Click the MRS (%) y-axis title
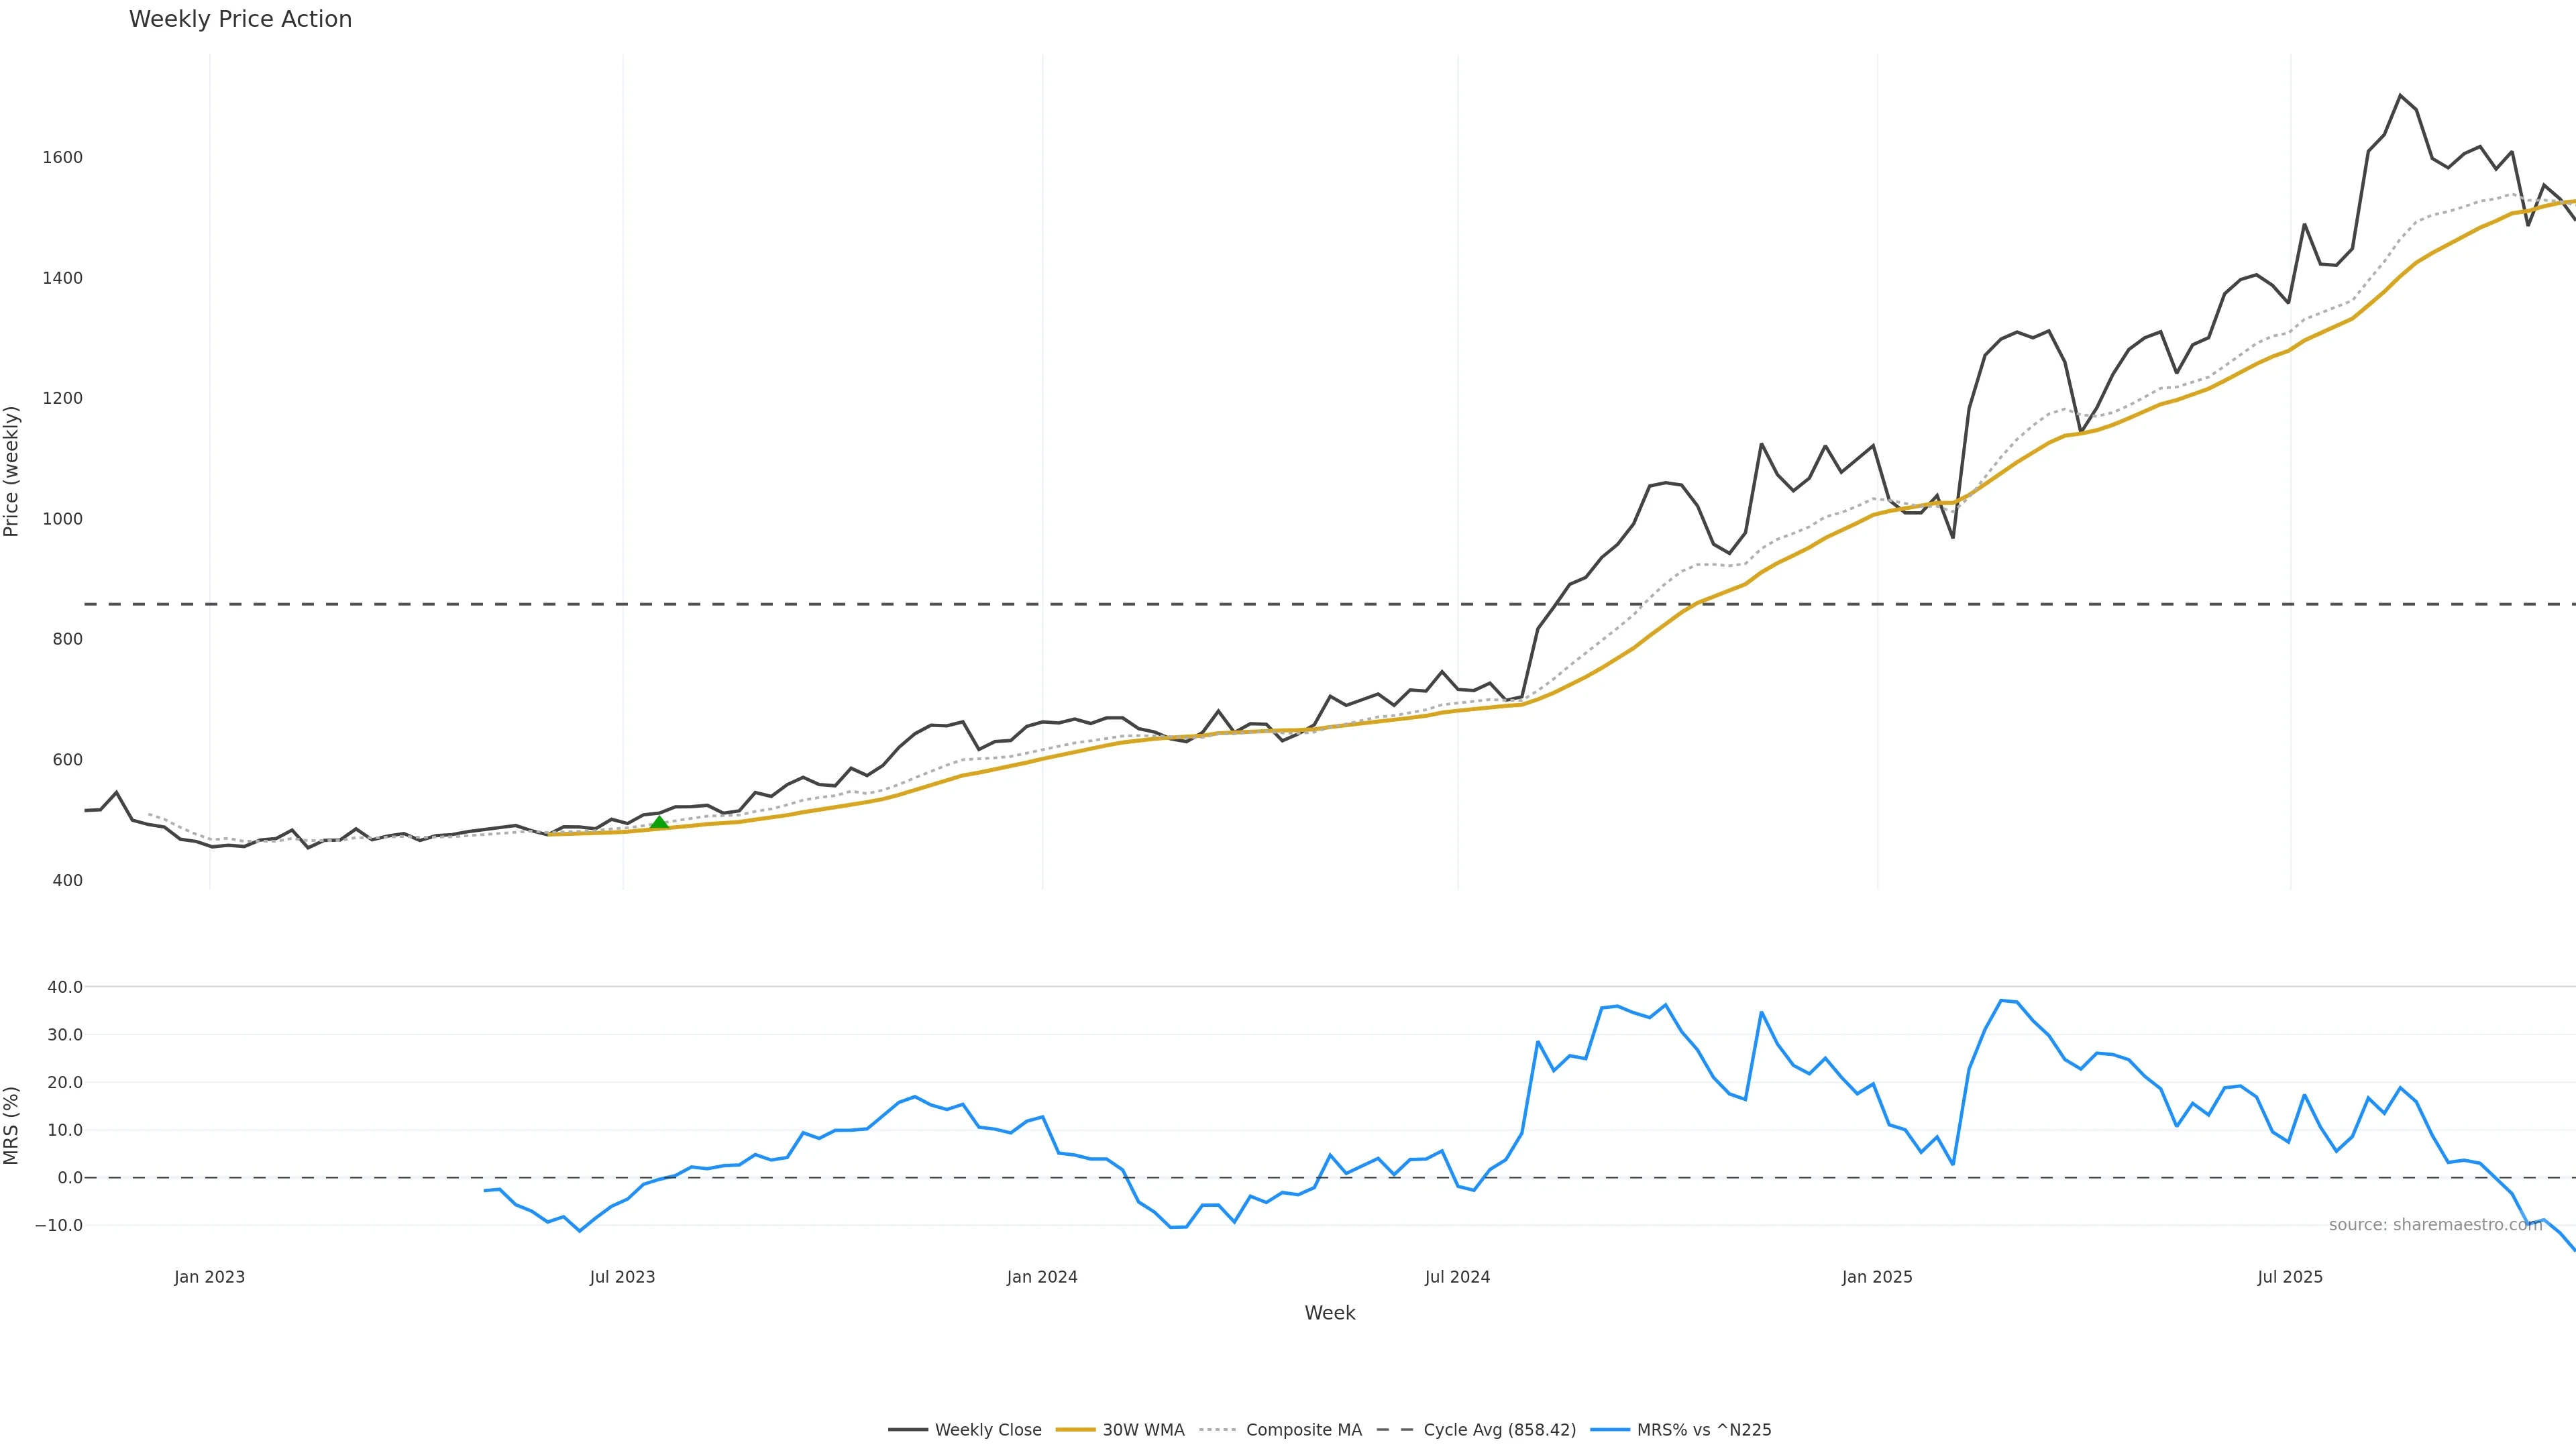This screenshot has height=1449, width=2576. pyautogui.click(x=12, y=1125)
